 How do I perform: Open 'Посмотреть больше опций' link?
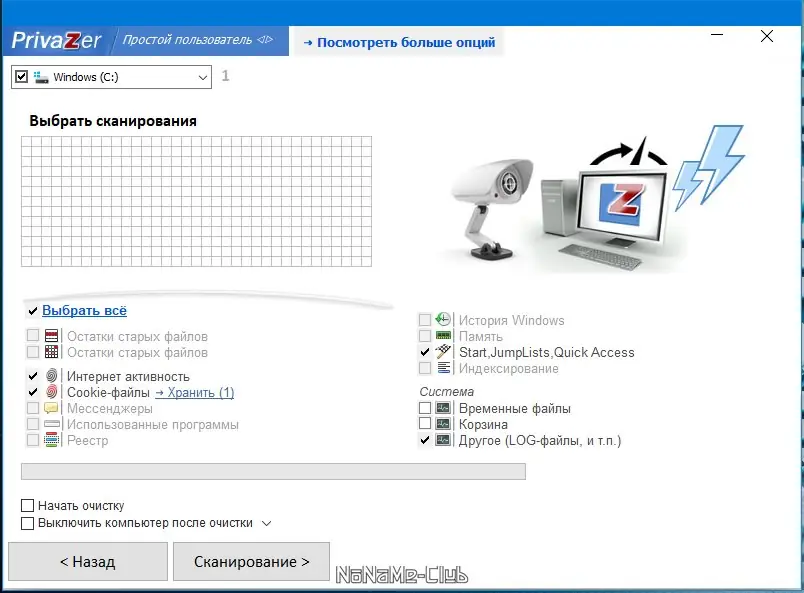[x=399, y=43]
